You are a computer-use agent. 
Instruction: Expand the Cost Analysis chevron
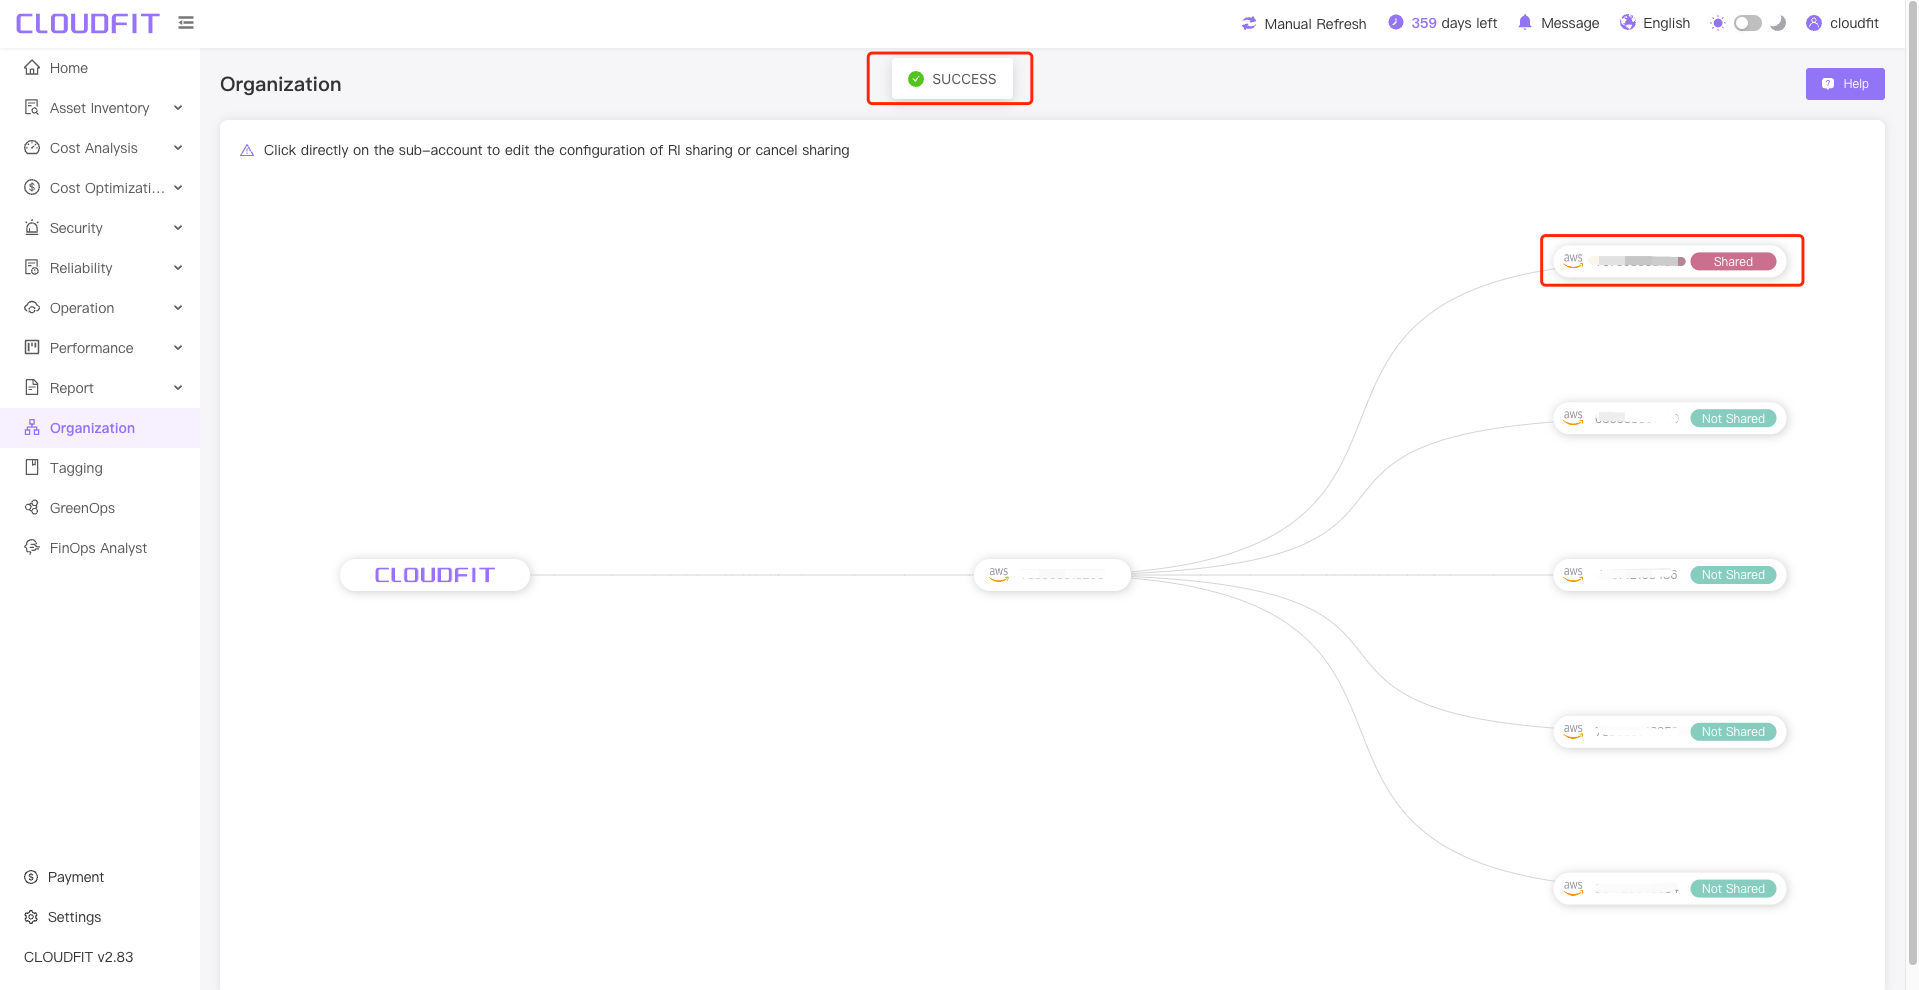coord(178,147)
